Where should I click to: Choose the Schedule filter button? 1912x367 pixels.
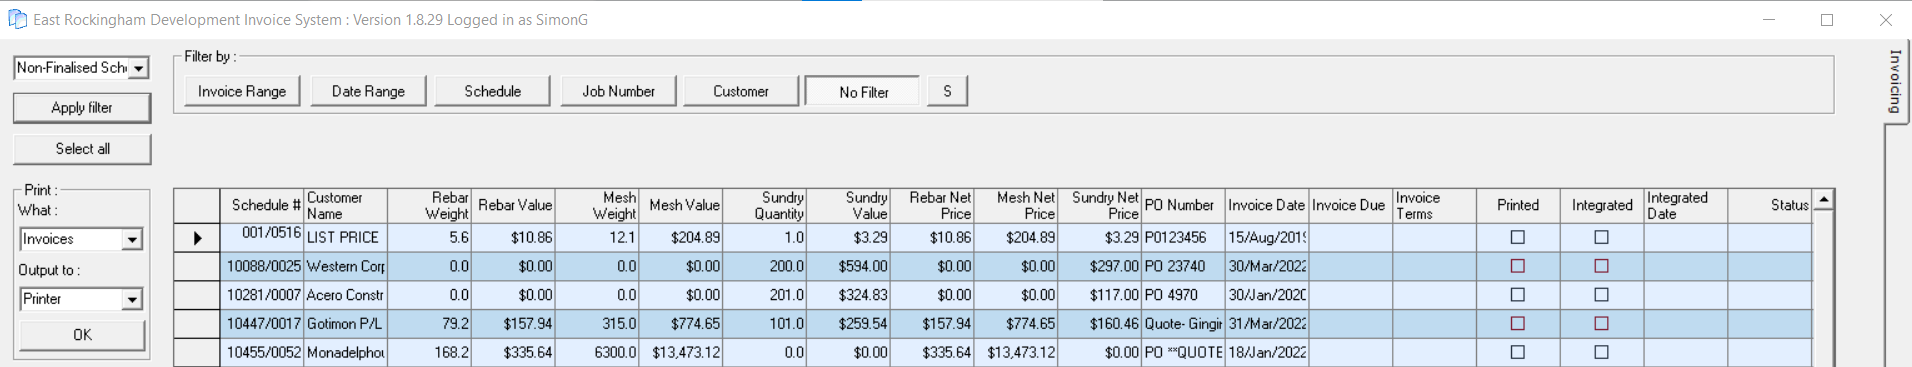[493, 91]
